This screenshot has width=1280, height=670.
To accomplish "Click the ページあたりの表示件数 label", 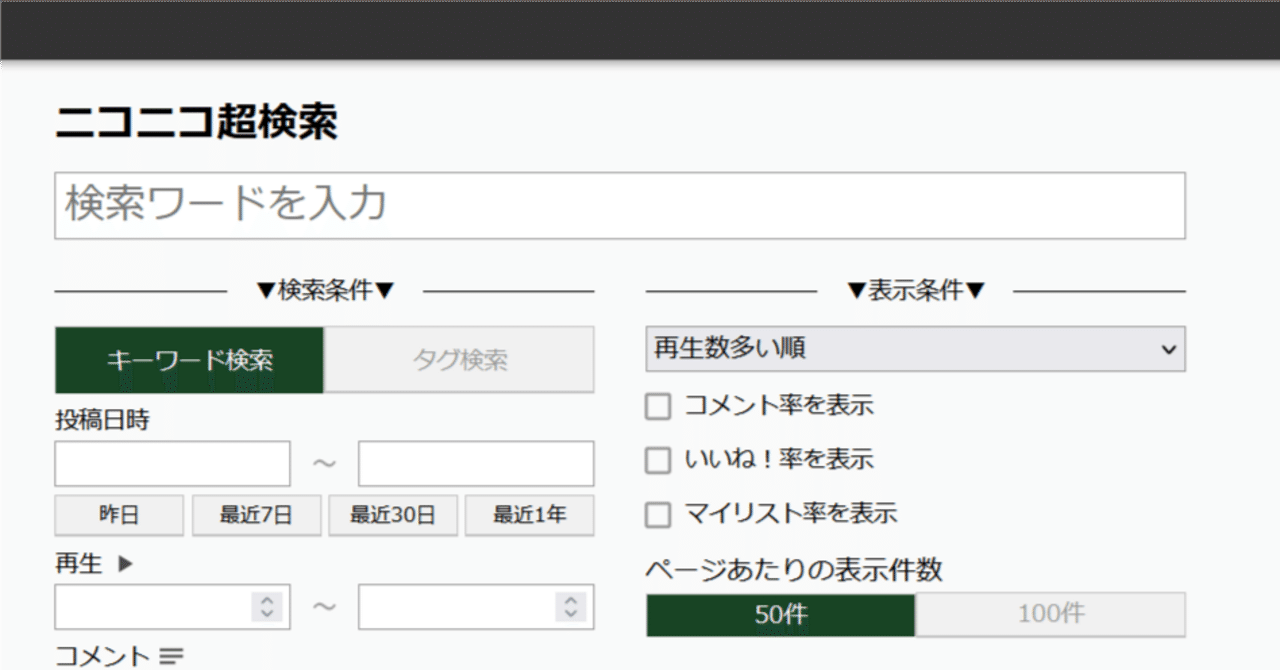I will (x=795, y=570).
